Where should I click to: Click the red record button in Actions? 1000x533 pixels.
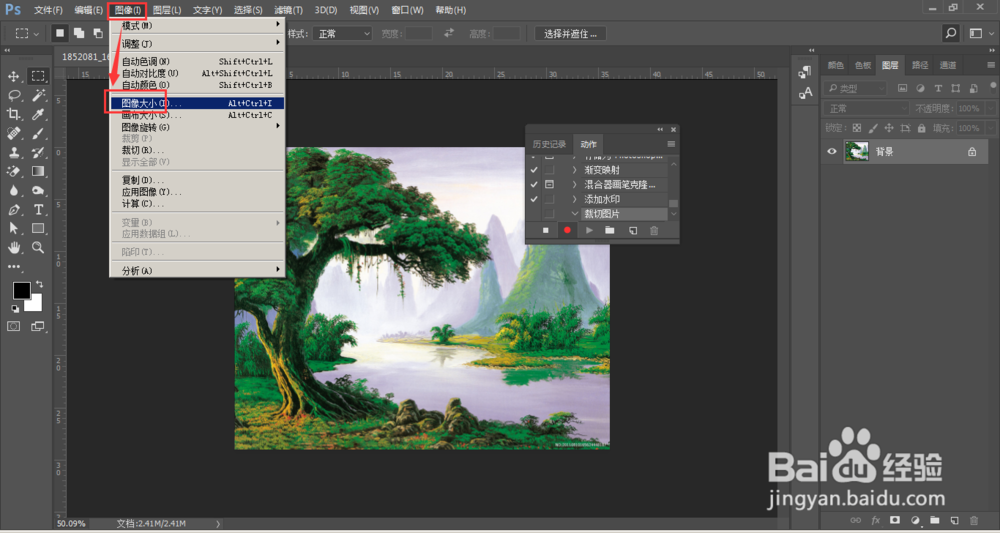point(567,230)
